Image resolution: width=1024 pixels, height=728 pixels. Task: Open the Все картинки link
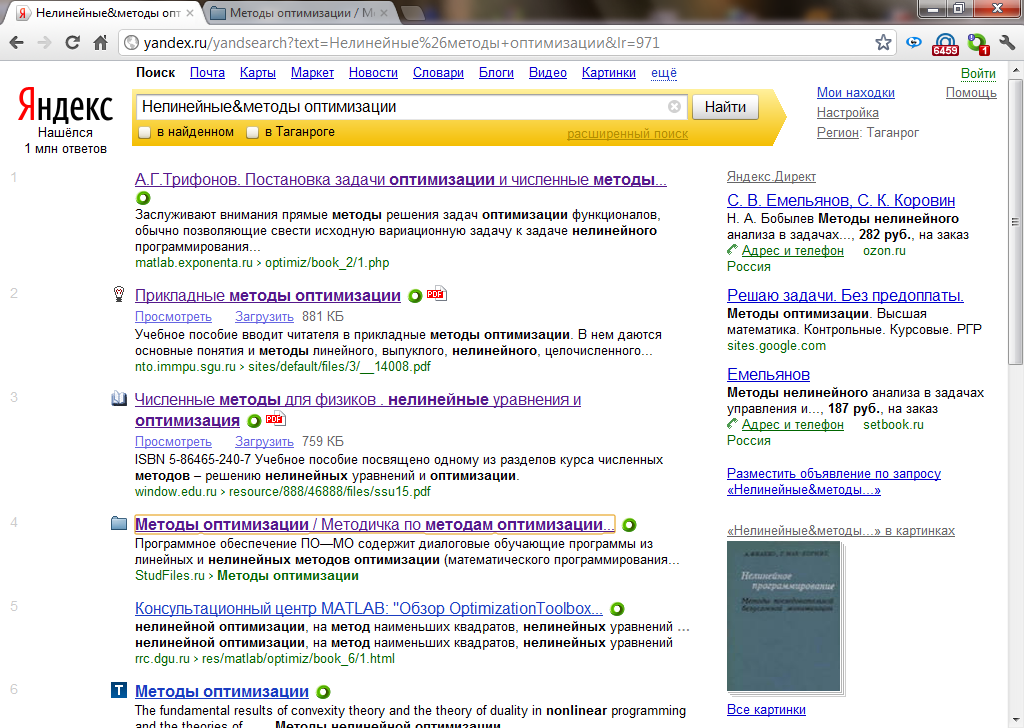766,710
